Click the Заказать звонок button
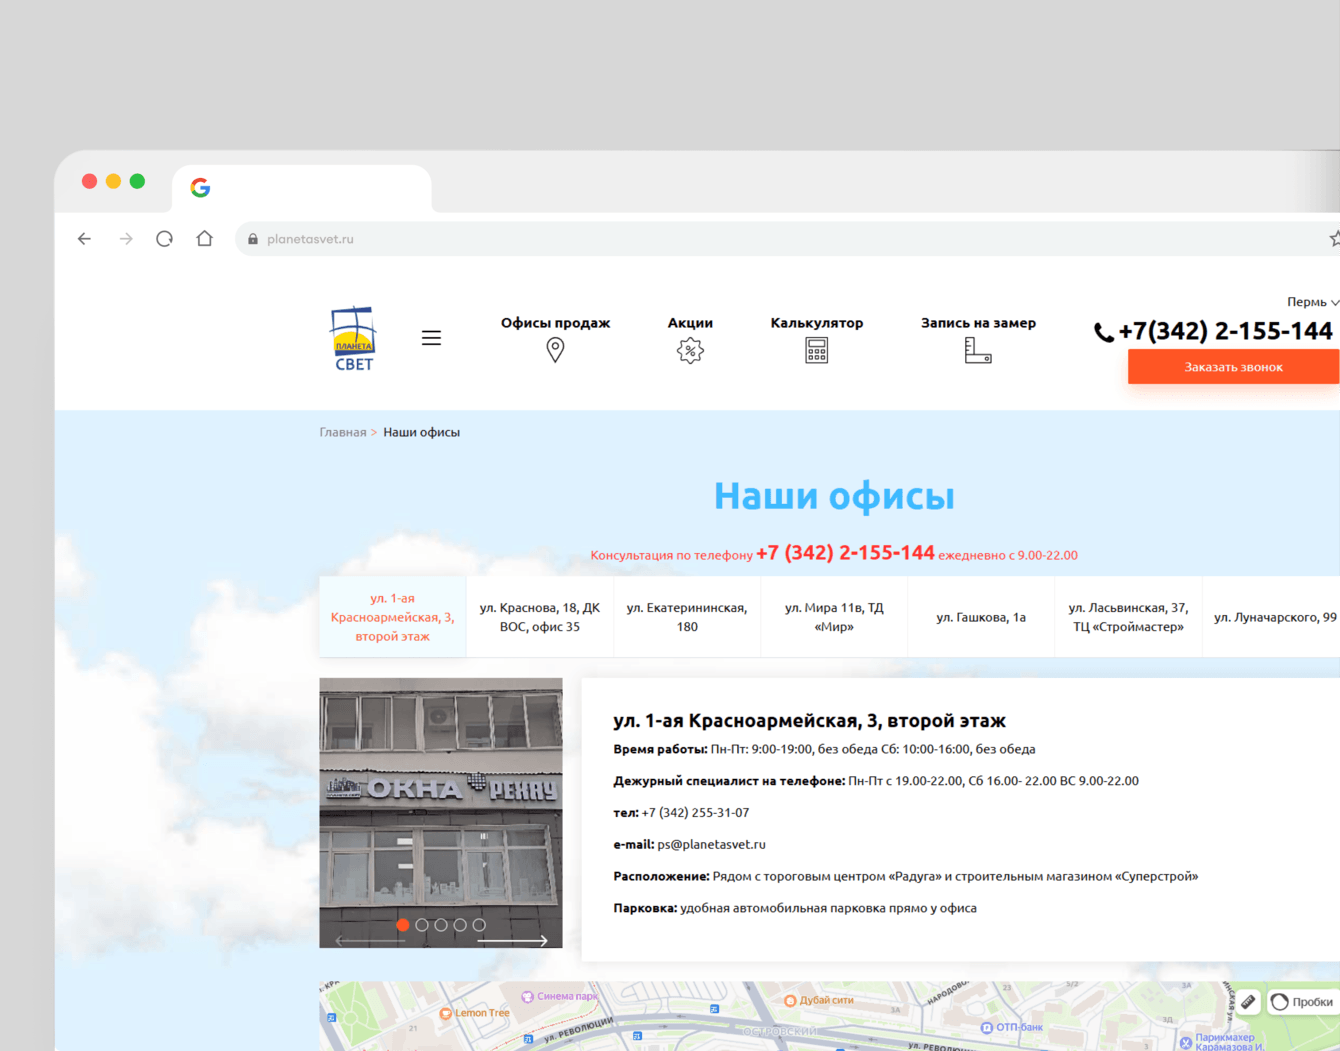Screen dimensions: 1340x1051 click(x=1233, y=367)
